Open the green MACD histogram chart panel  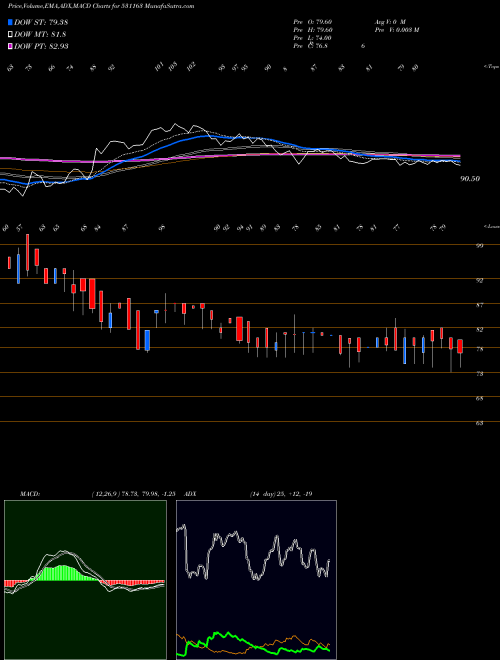(85, 580)
